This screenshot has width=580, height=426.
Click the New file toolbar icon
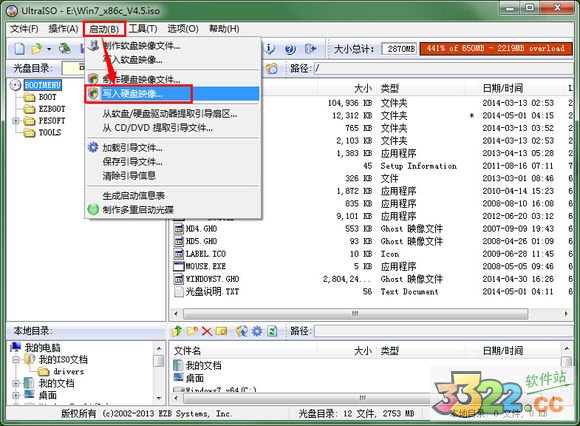click(20, 48)
